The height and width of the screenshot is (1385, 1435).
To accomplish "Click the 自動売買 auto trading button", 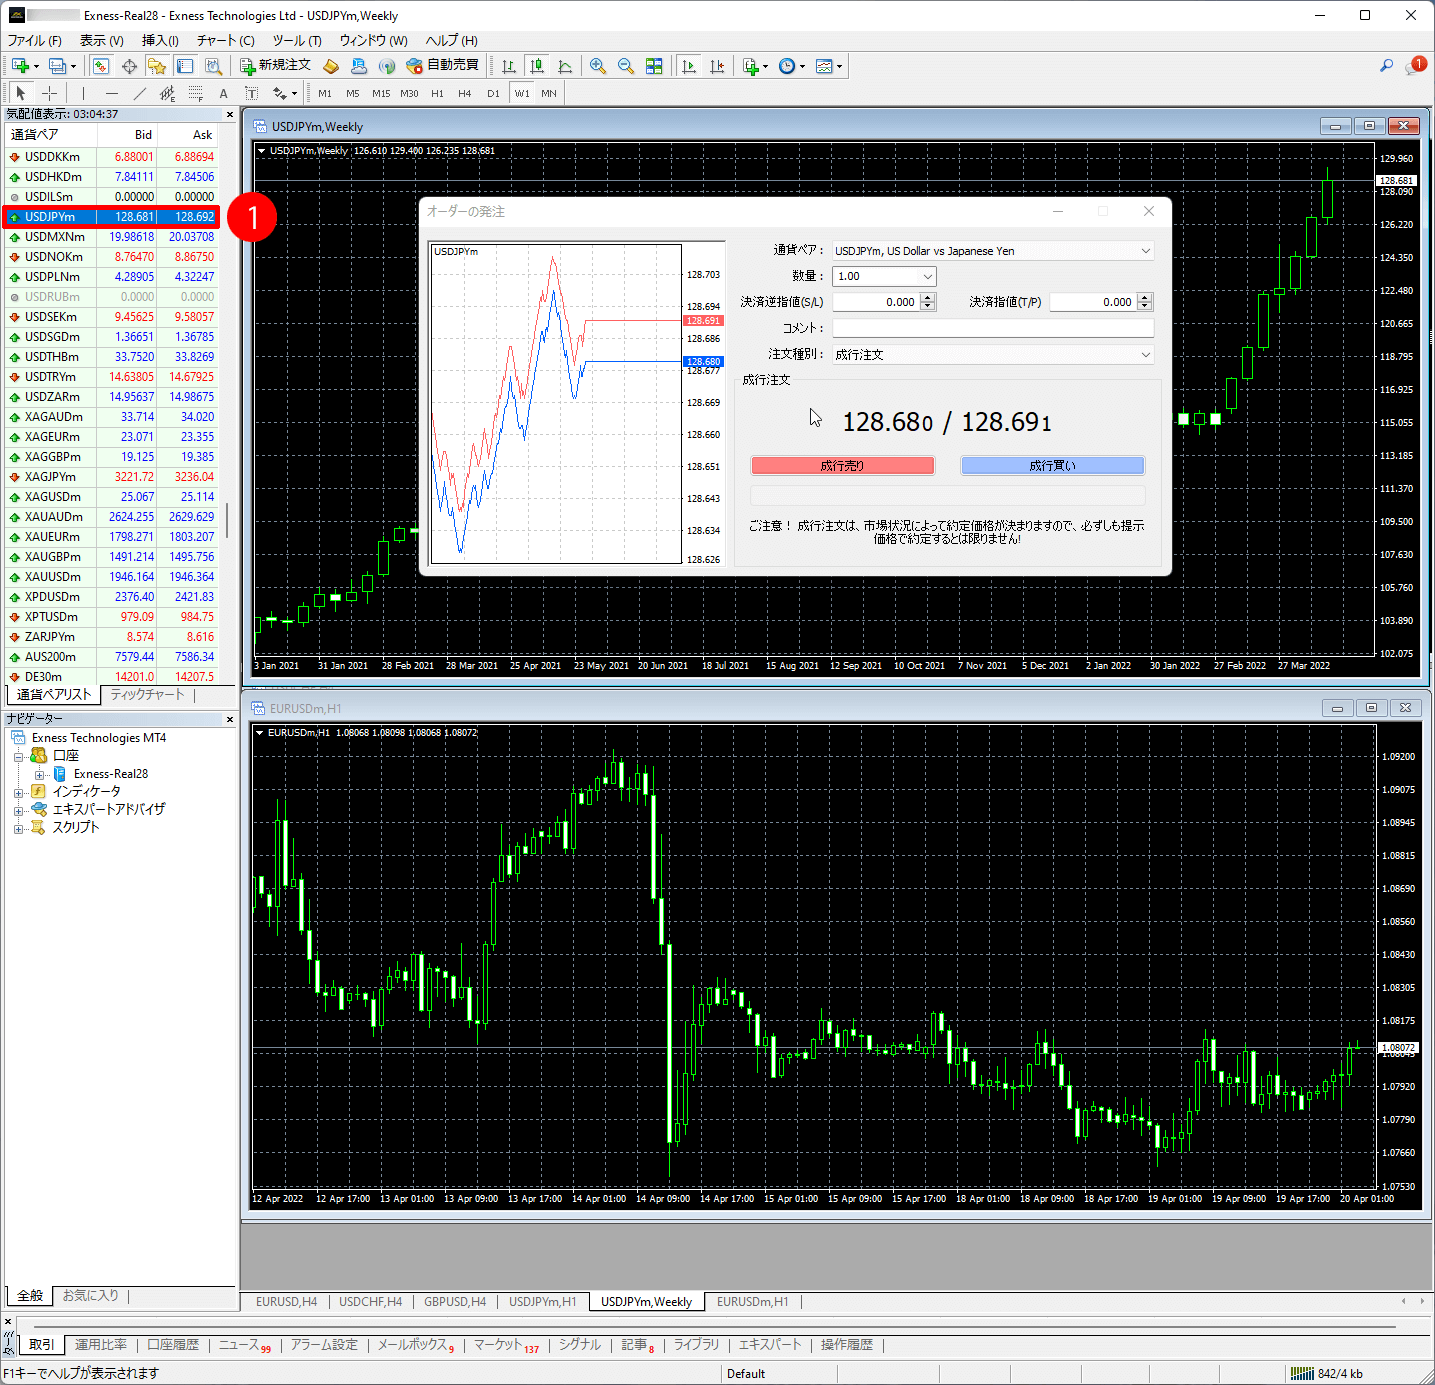I will point(443,65).
